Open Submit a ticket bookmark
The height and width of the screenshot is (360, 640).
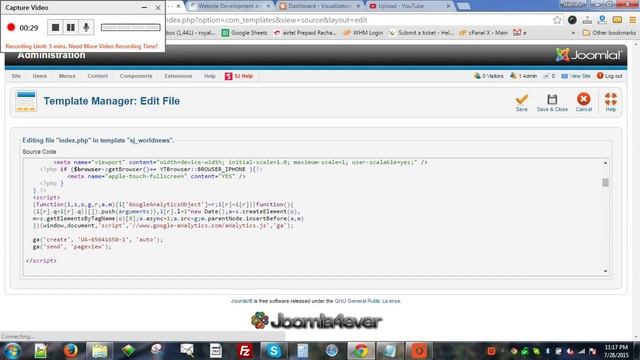click(421, 33)
